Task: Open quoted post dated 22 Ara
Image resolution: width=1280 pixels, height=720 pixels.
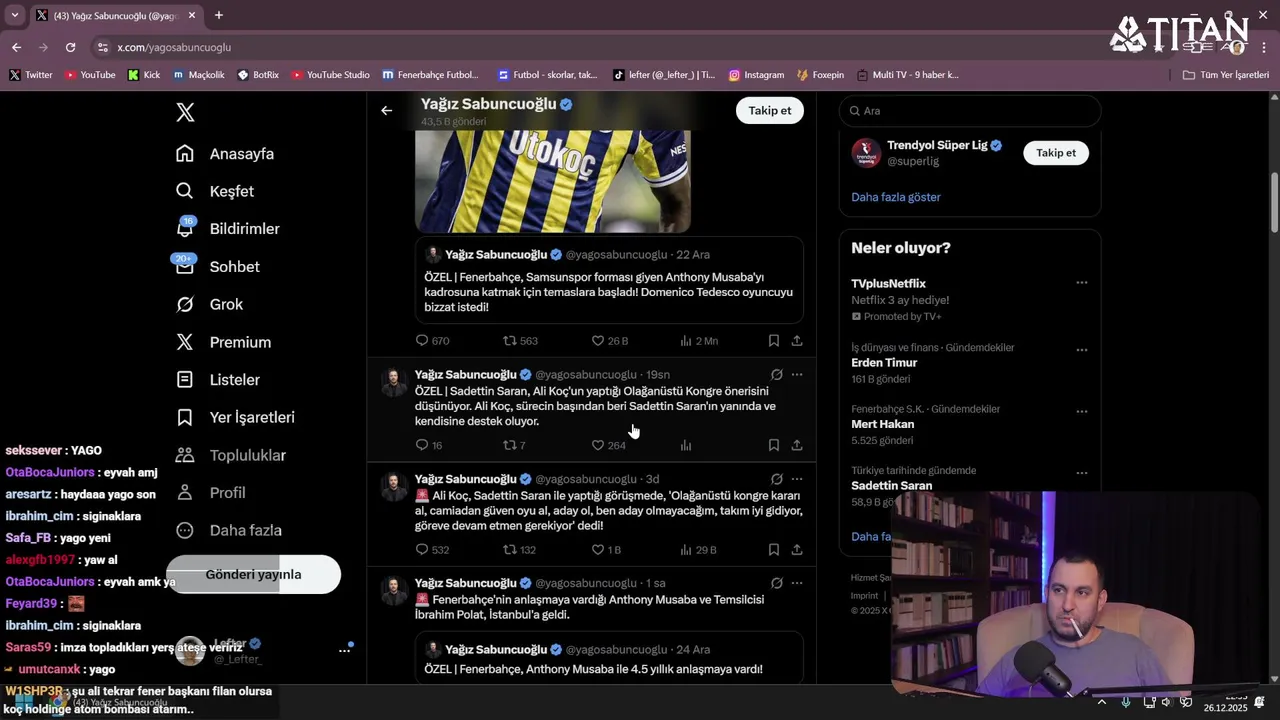Action: (x=609, y=280)
